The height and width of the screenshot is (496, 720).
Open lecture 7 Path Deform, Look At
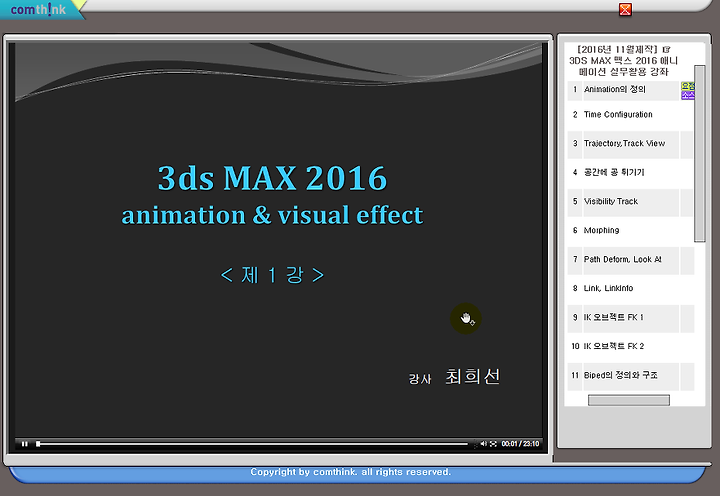click(x=622, y=259)
